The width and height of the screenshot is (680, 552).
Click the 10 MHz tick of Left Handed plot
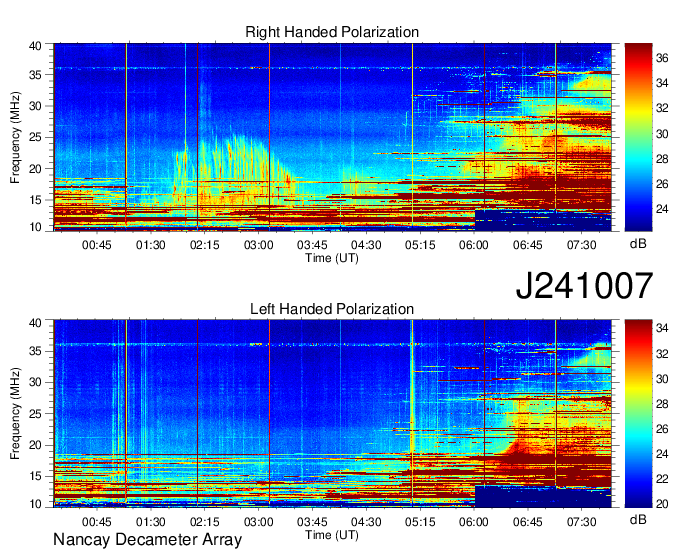pos(36,504)
